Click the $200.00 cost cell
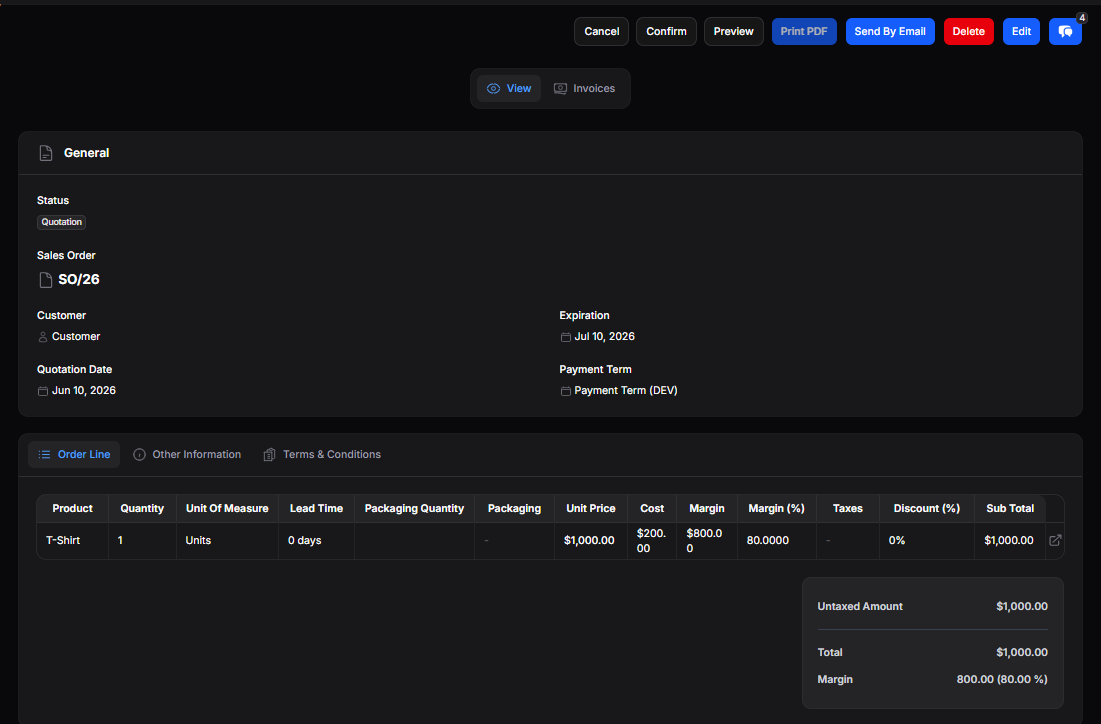Screen dimensions: 1101x724 coord(652,541)
